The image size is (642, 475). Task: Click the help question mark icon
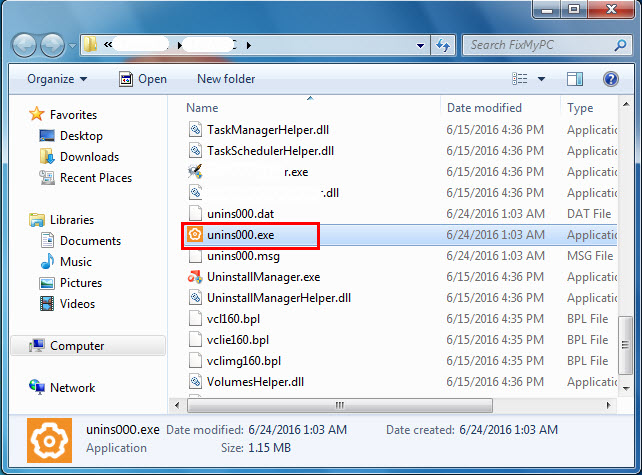[x=610, y=79]
